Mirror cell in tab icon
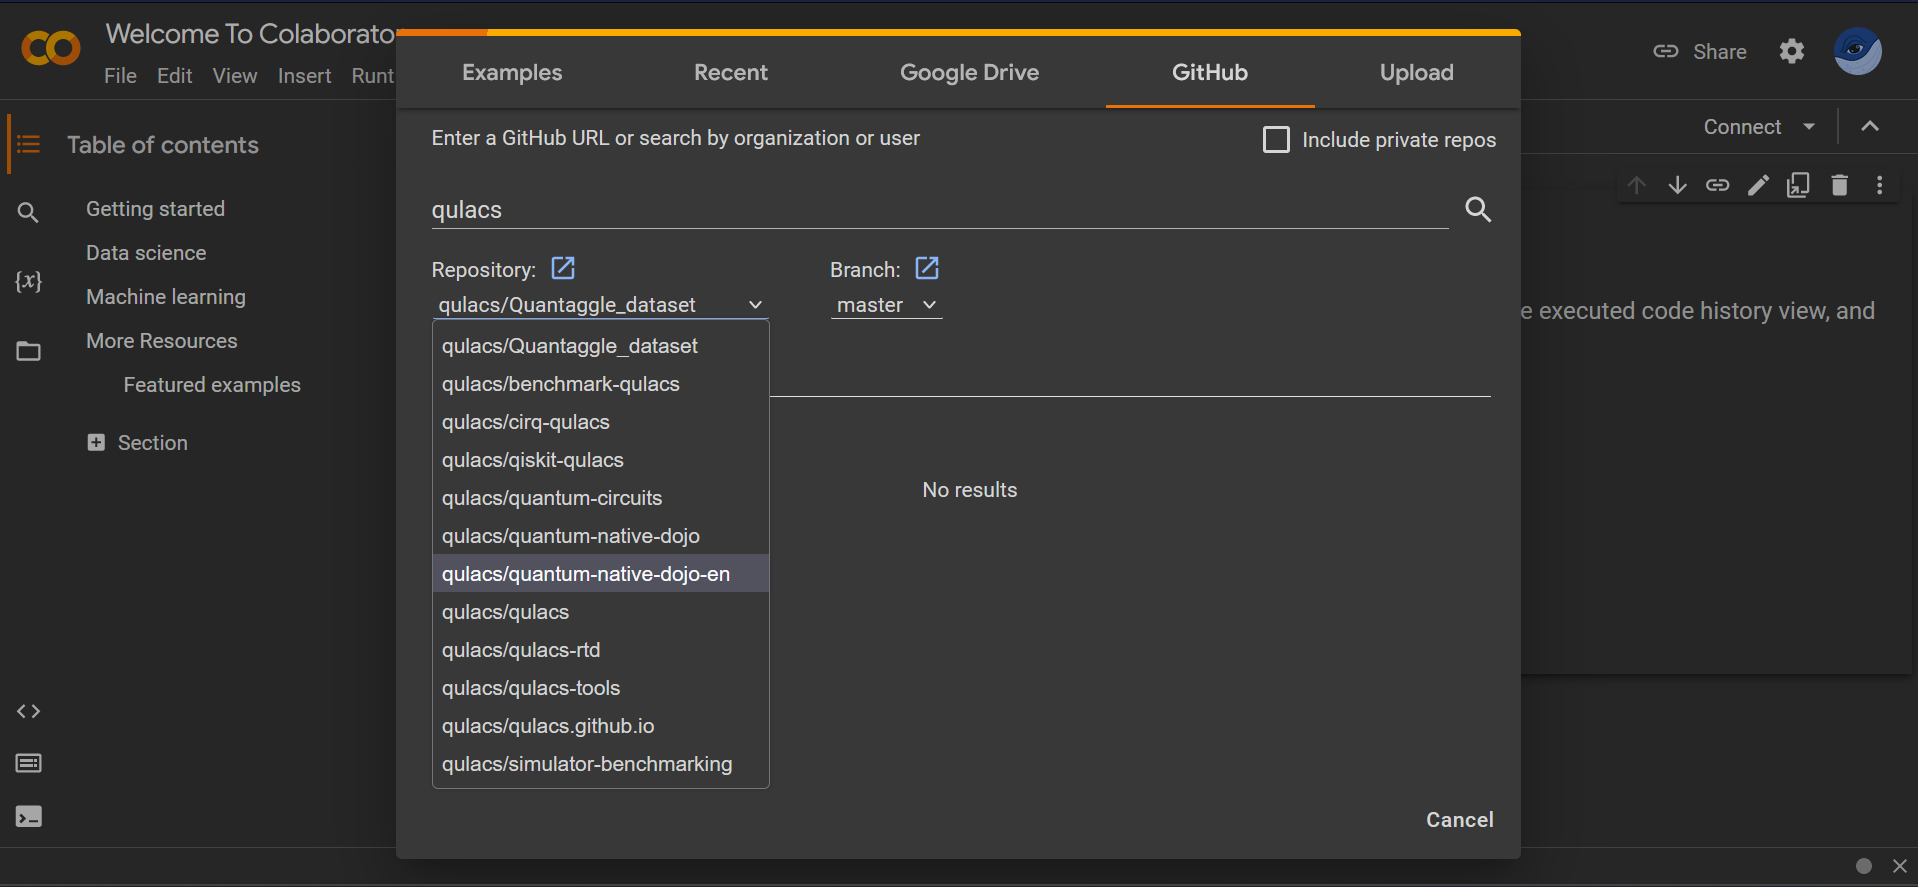 1798,185
